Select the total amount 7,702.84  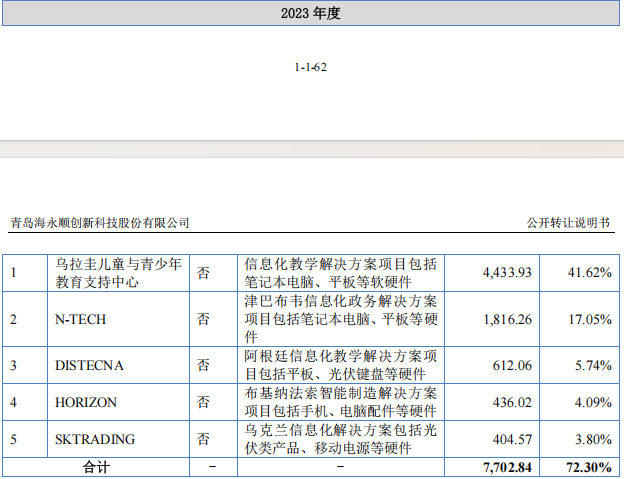coord(507,467)
